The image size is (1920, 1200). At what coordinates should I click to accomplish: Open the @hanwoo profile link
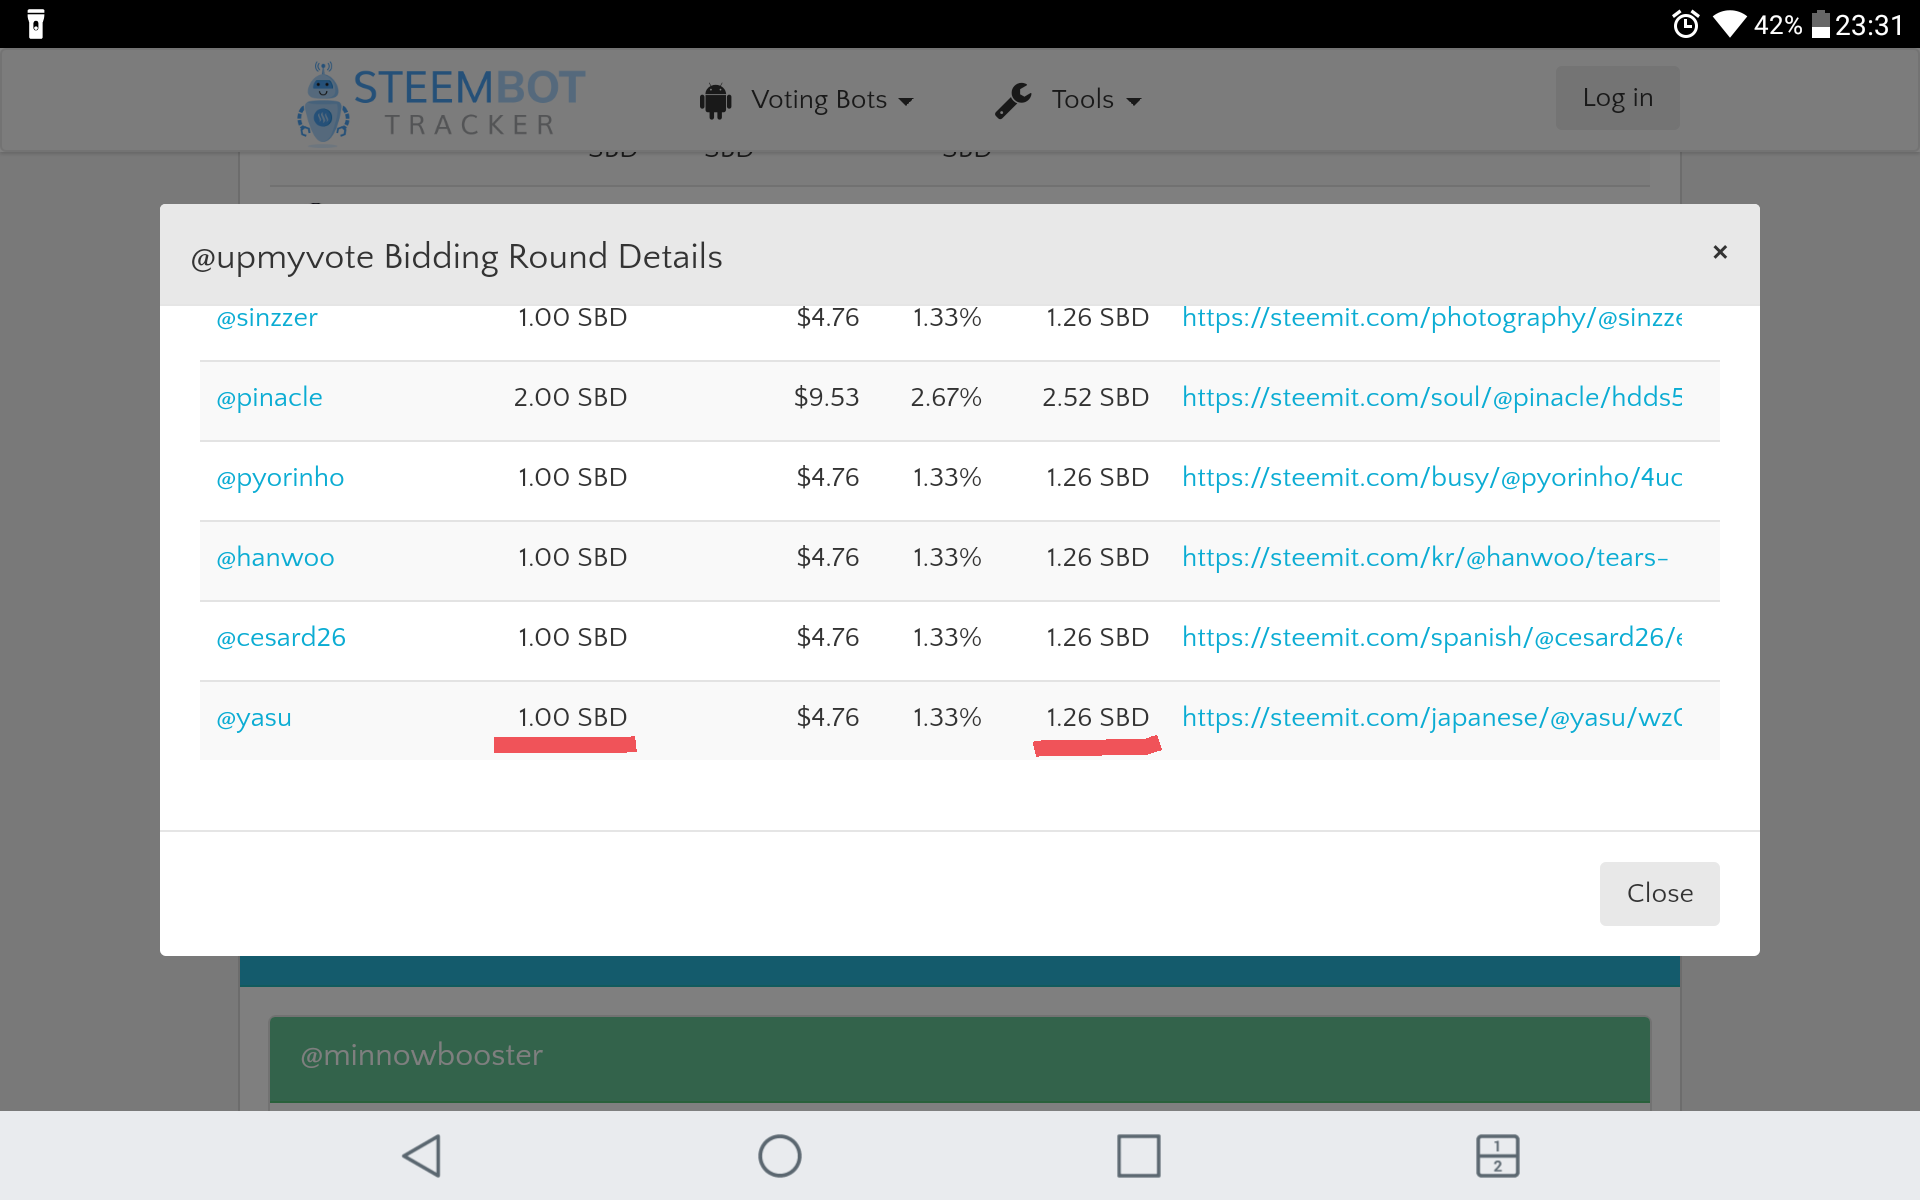[275, 558]
